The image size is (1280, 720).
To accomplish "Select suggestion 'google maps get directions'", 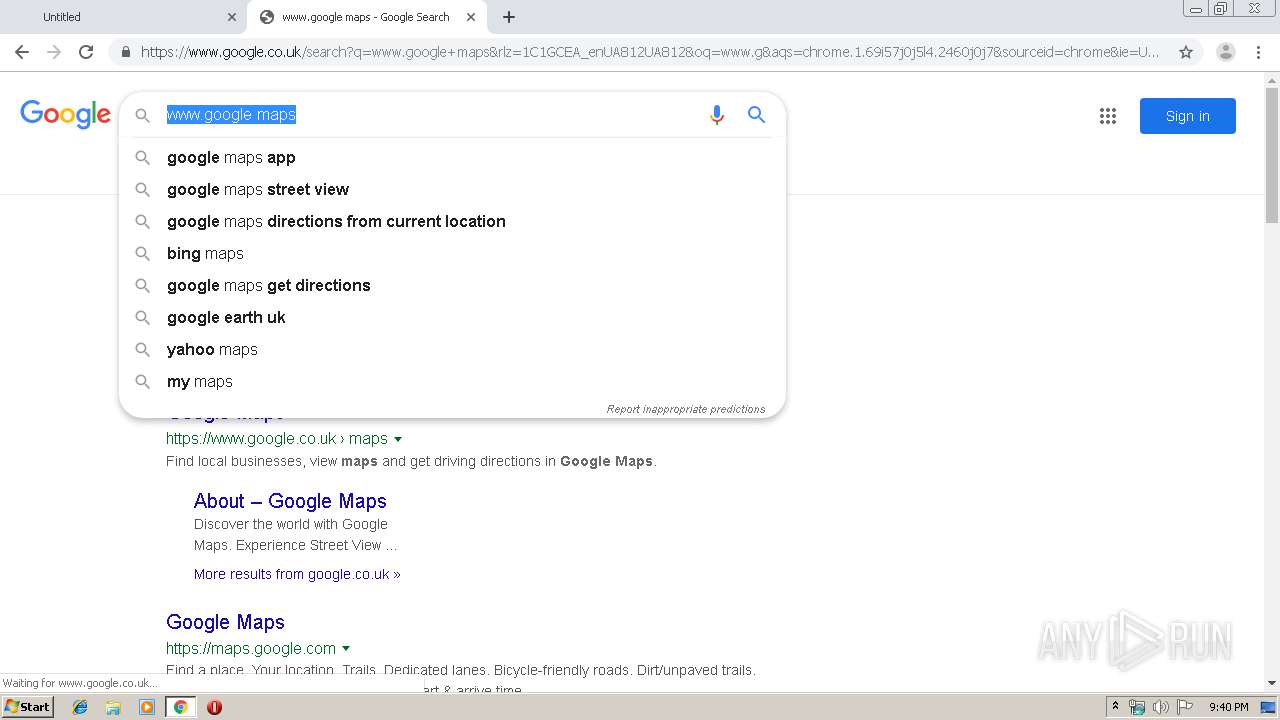I will point(452,285).
